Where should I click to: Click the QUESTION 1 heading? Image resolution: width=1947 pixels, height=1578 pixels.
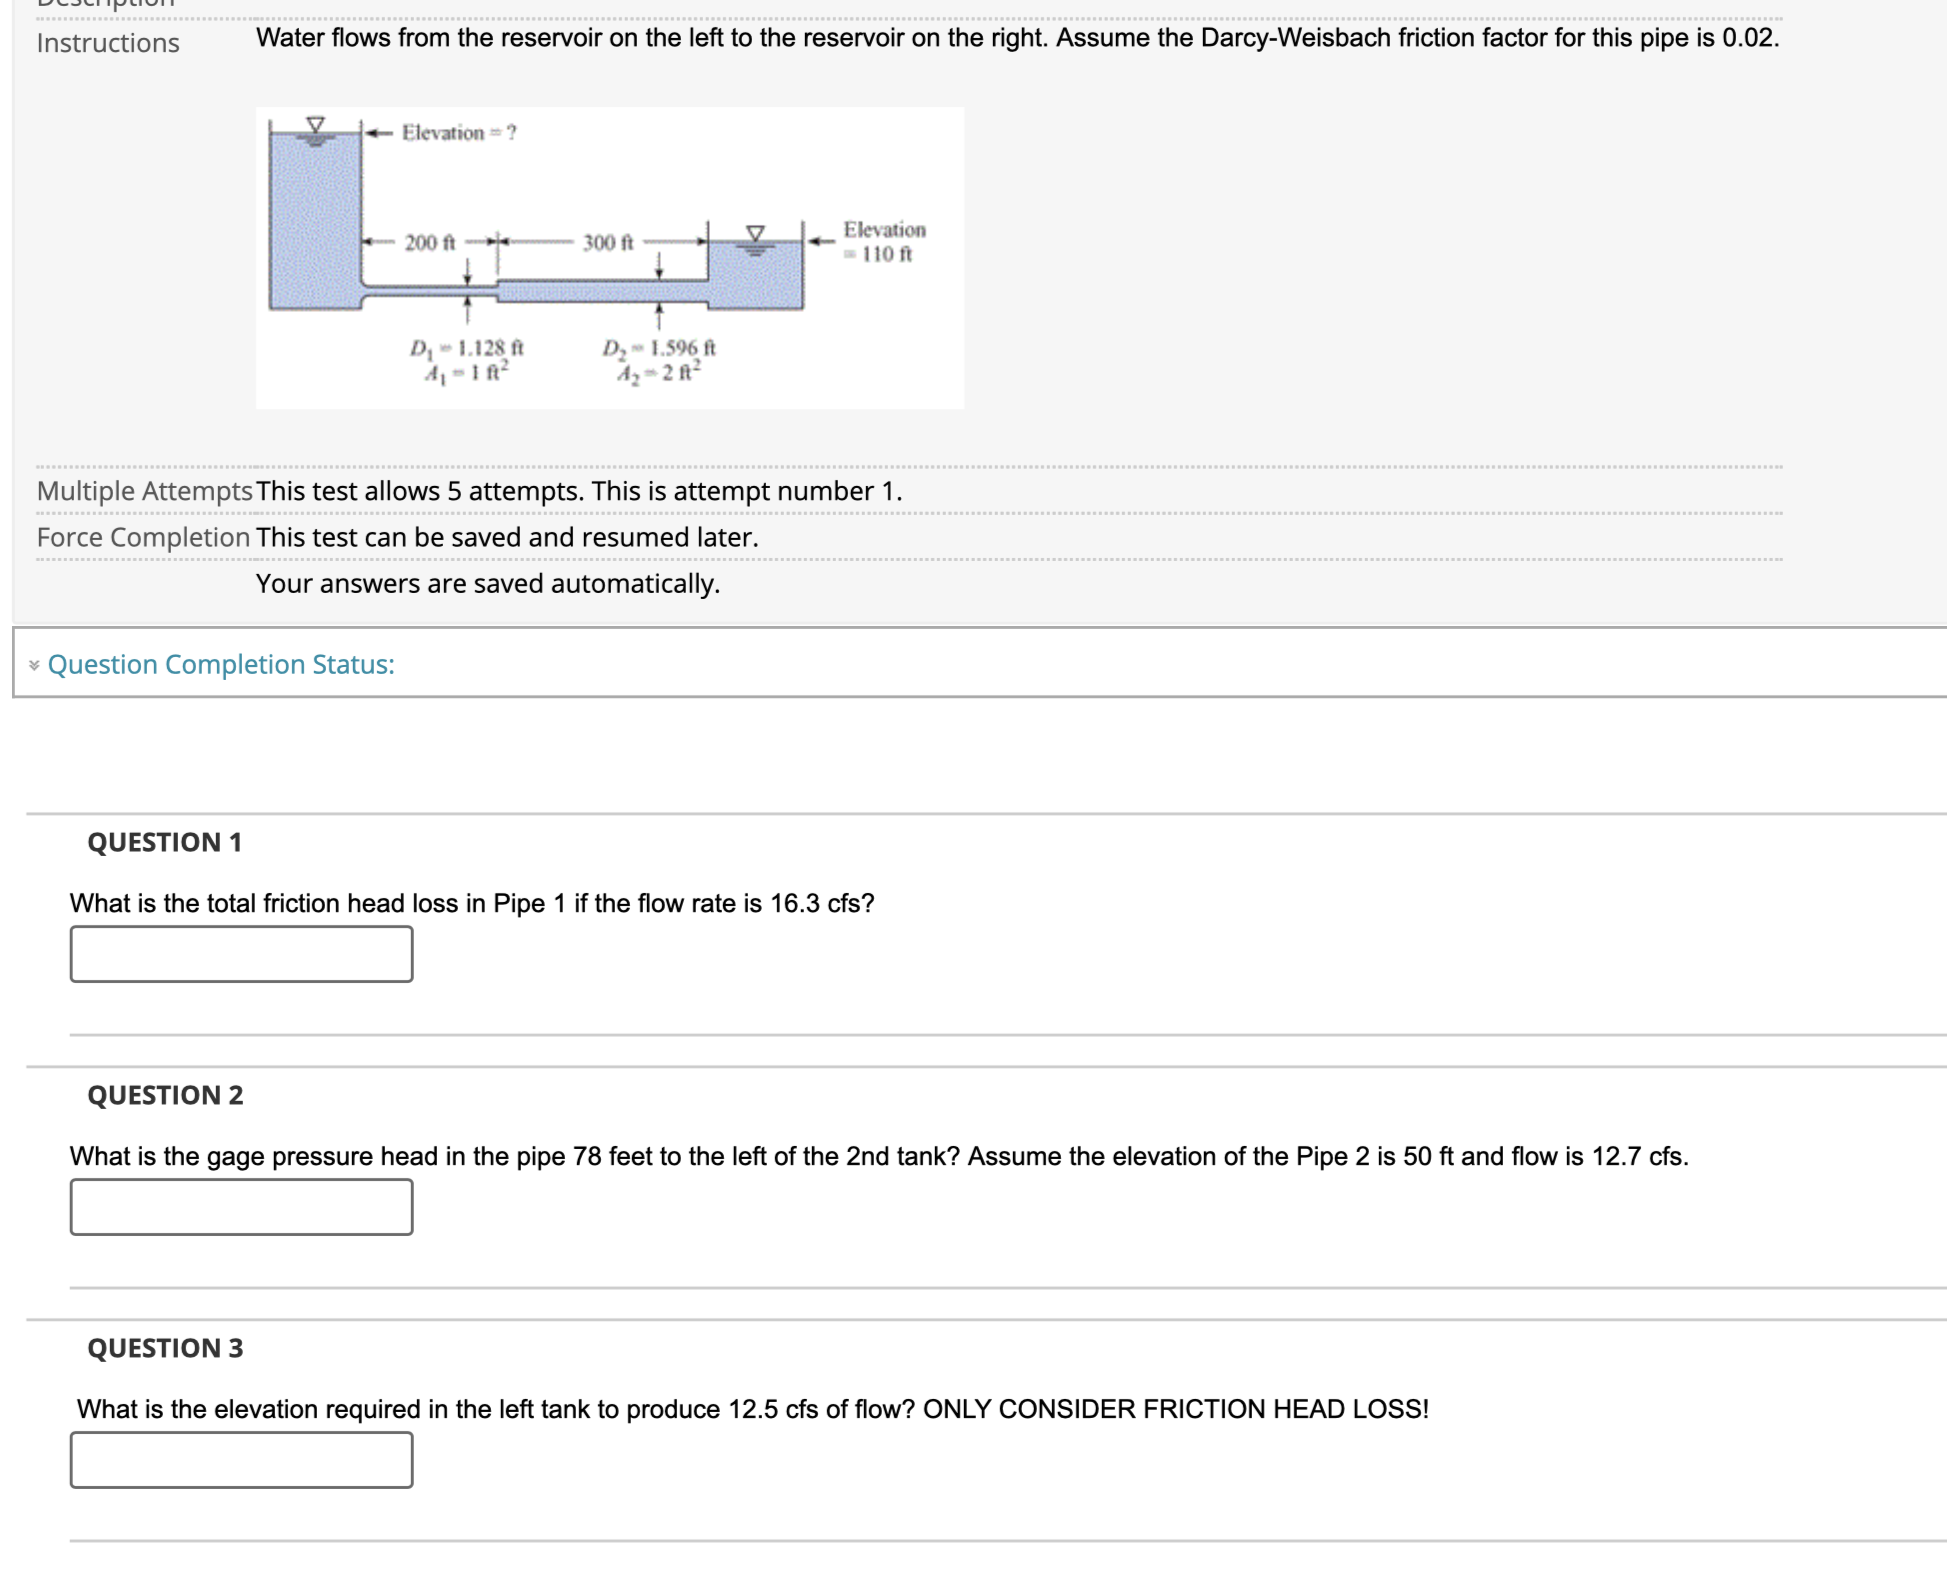tap(165, 842)
